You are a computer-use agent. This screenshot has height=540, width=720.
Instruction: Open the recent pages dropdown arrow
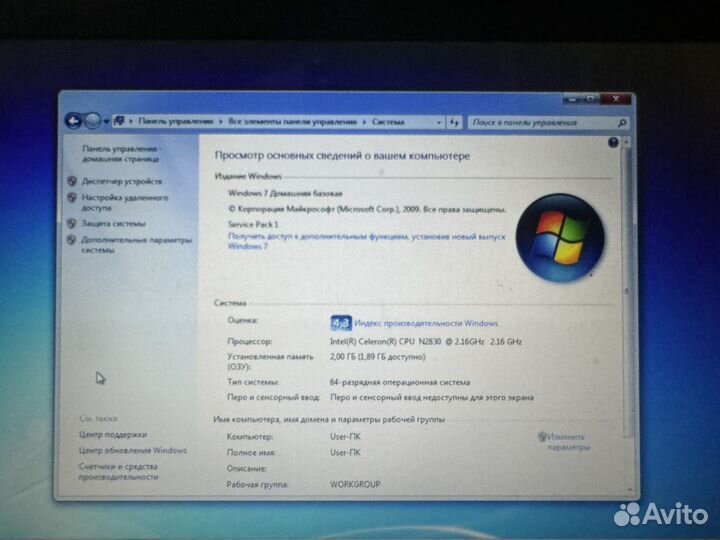106,121
